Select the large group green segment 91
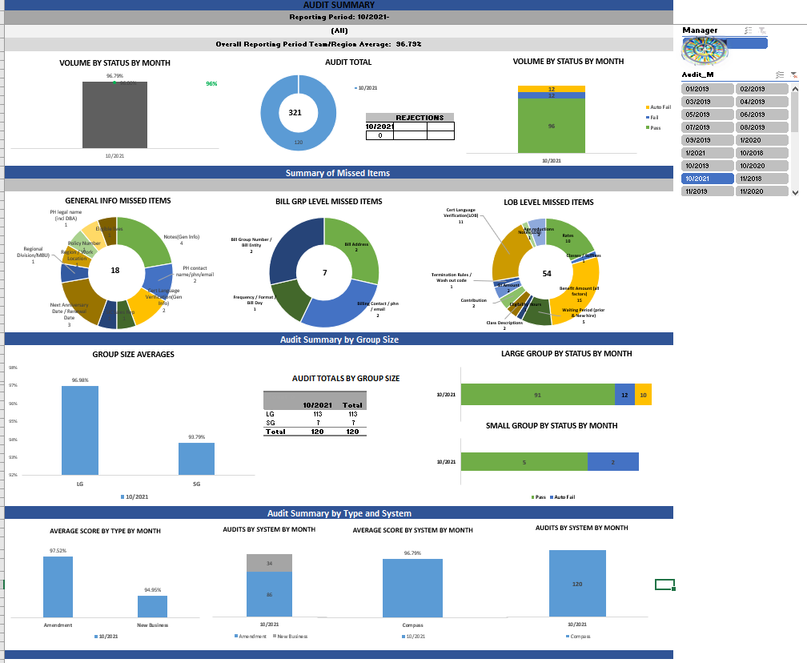 click(x=538, y=395)
